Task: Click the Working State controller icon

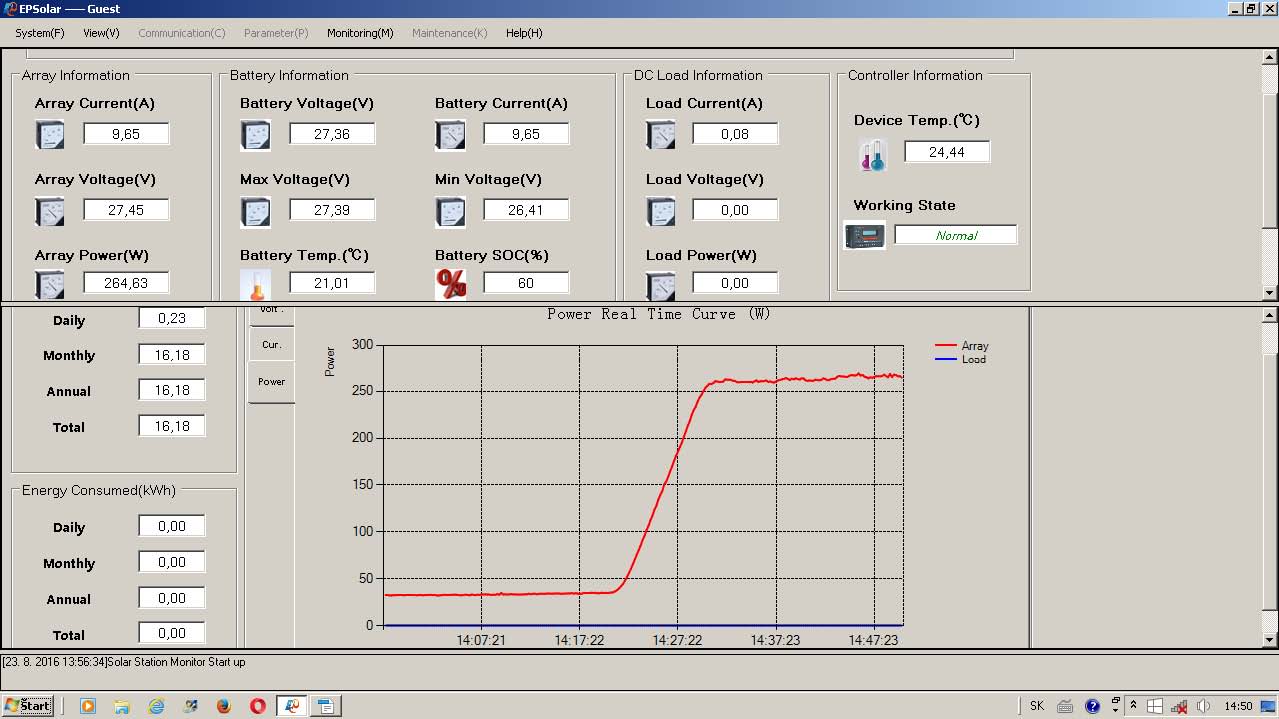Action: pos(865,236)
